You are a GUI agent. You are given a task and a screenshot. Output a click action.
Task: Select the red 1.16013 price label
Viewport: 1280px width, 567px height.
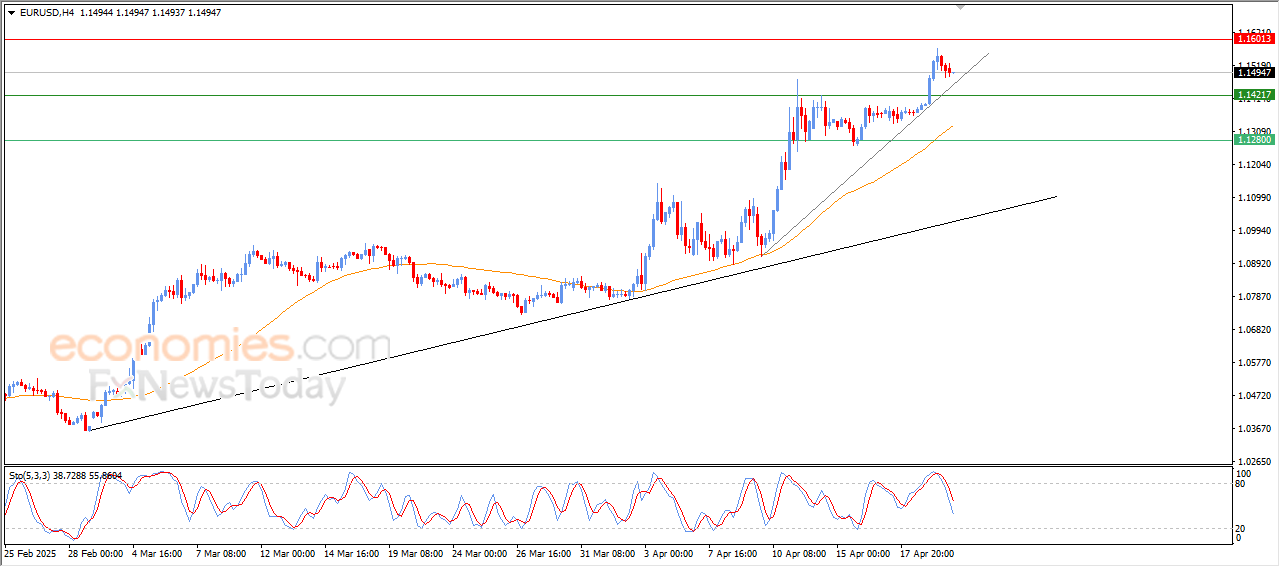click(x=1254, y=38)
